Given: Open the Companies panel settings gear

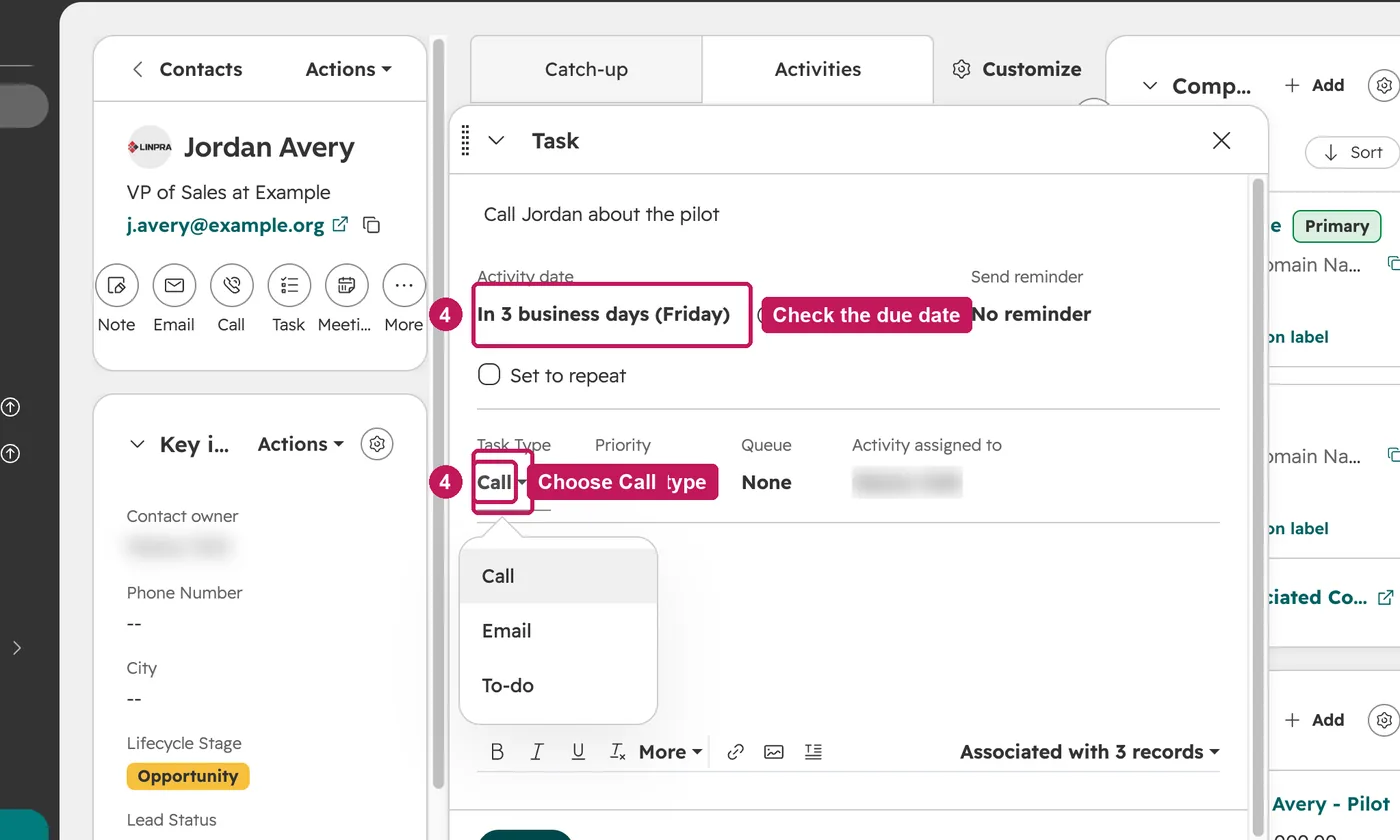Looking at the screenshot, I should point(1384,85).
